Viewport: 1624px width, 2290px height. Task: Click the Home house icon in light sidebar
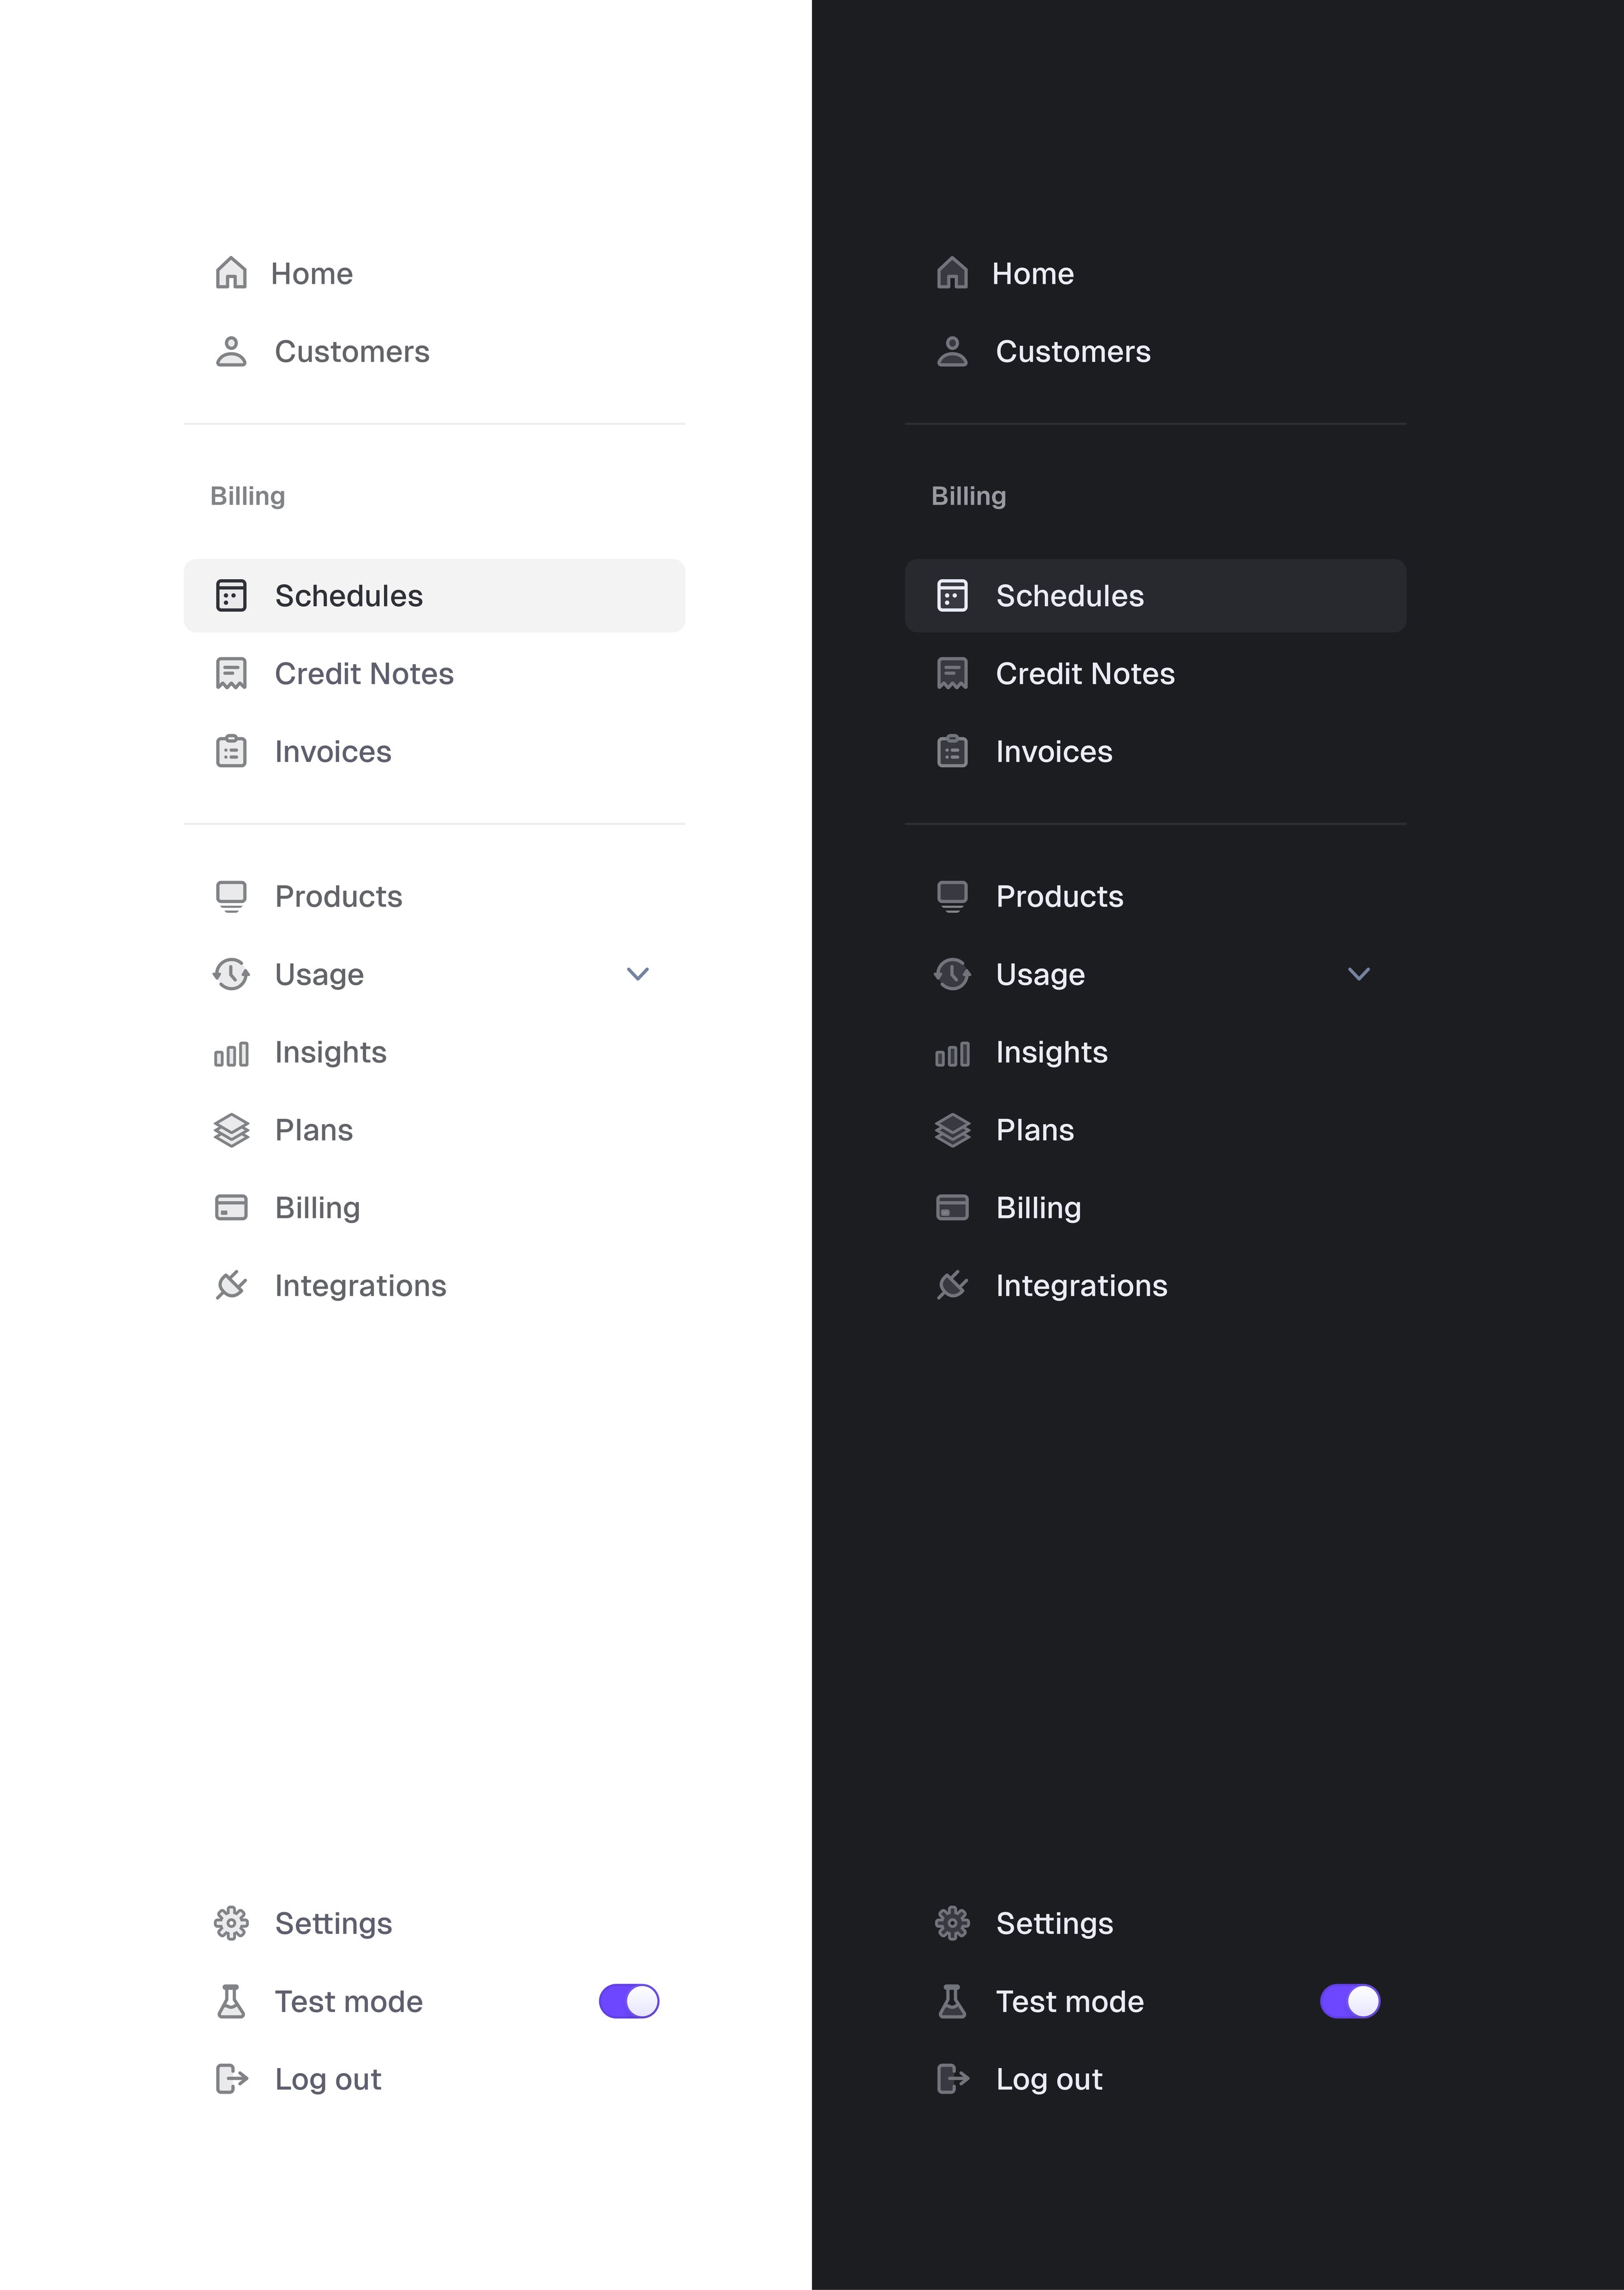tap(231, 273)
